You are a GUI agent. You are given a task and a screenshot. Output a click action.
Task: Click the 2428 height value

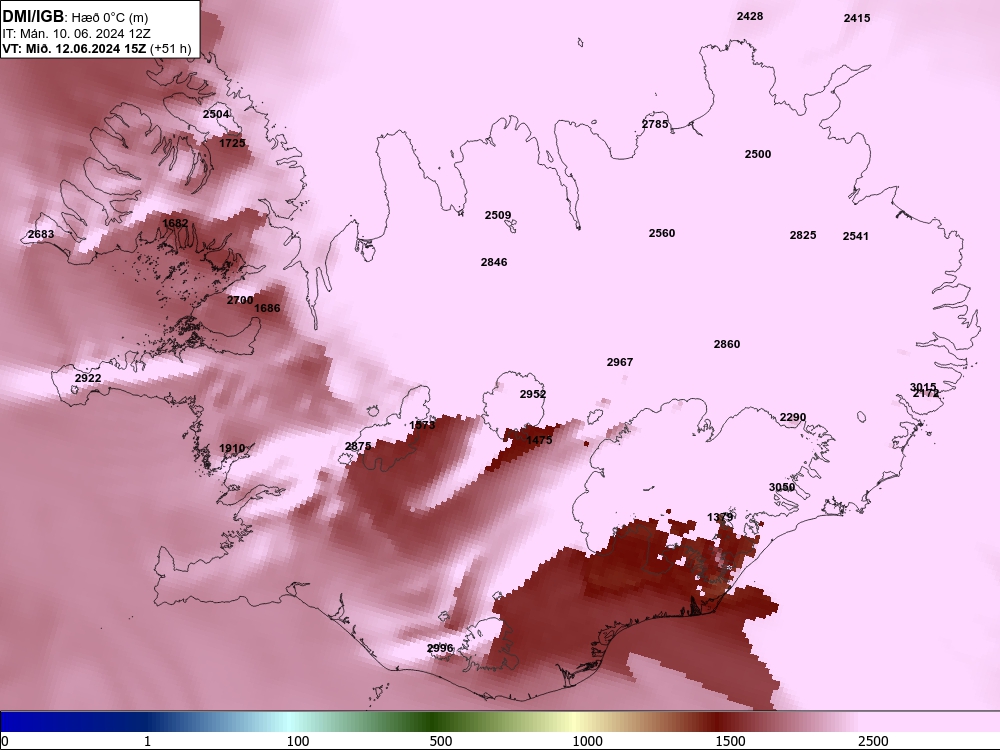(x=749, y=16)
